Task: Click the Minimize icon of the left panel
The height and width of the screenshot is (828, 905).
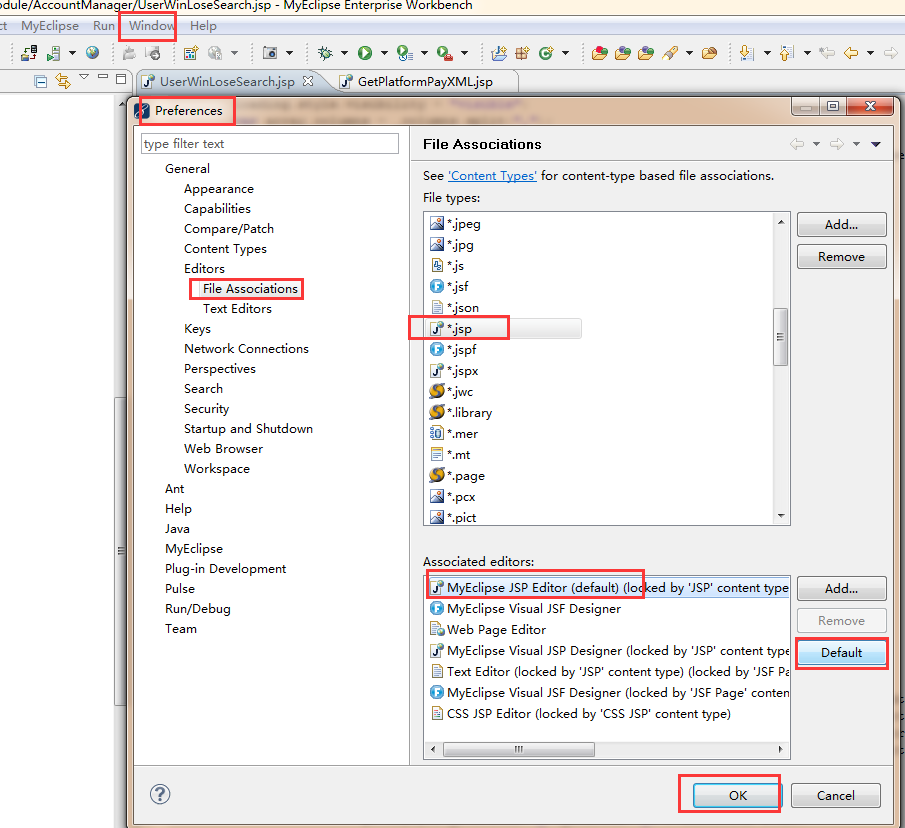Action: coord(103,77)
